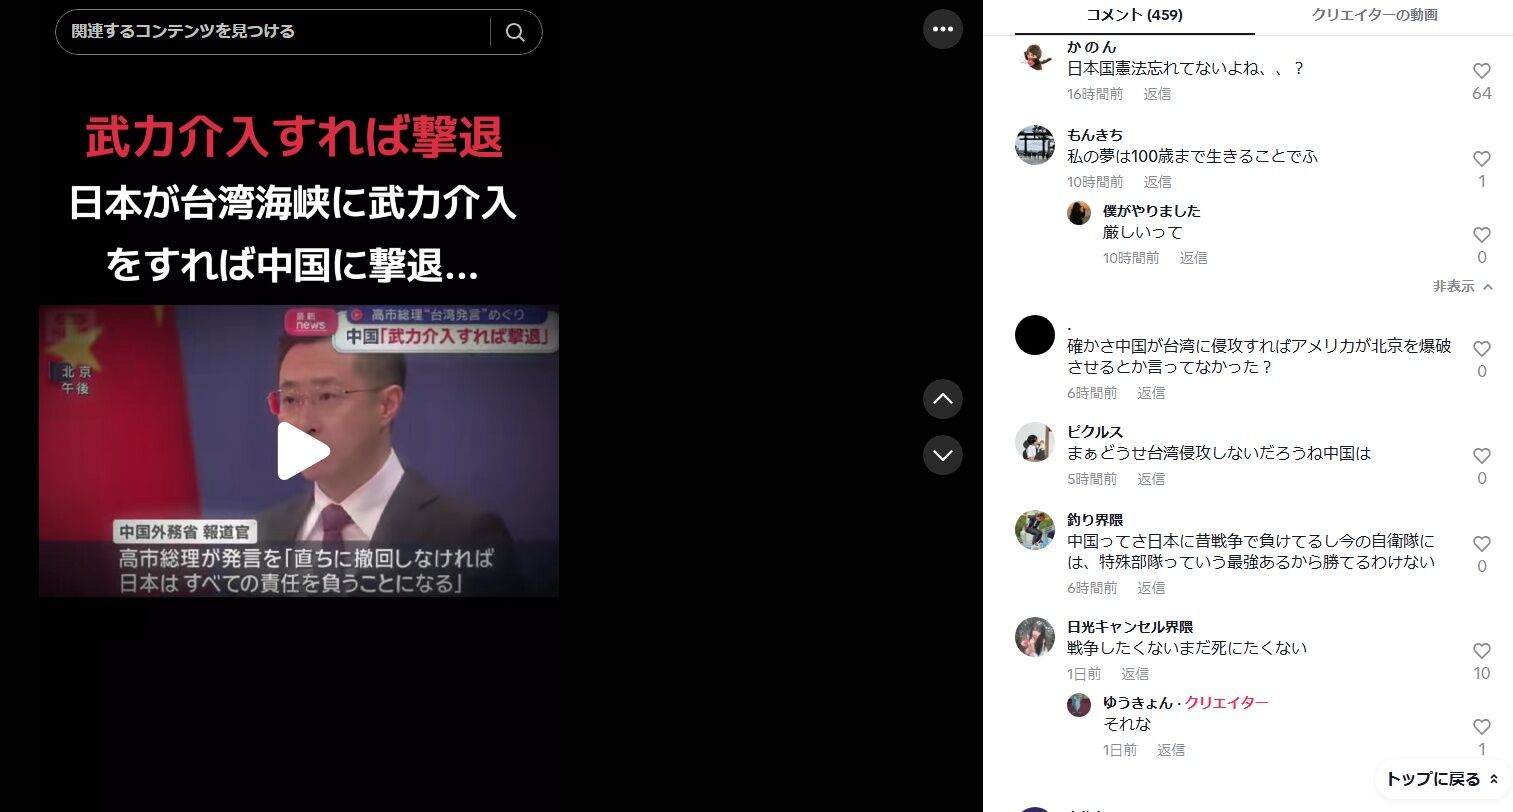The height and width of the screenshot is (812, 1513).
Task: Switch to クリエイターの動画 tab
Action: [x=1375, y=15]
